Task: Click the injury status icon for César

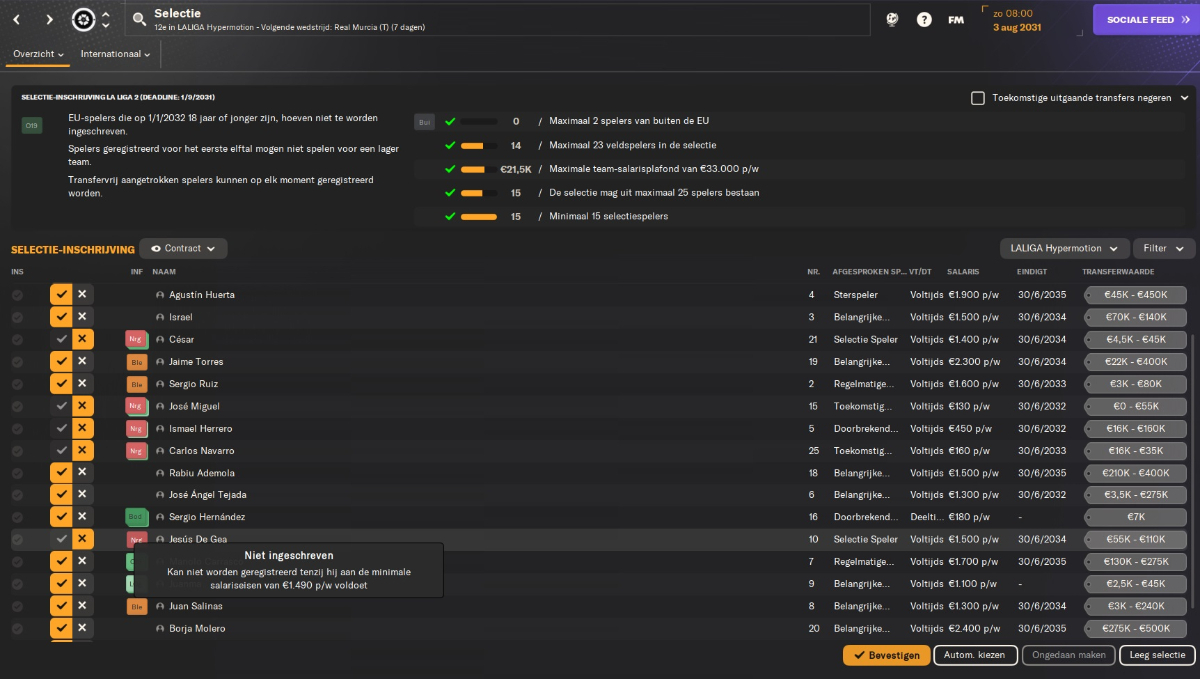Action: [x=136, y=340]
